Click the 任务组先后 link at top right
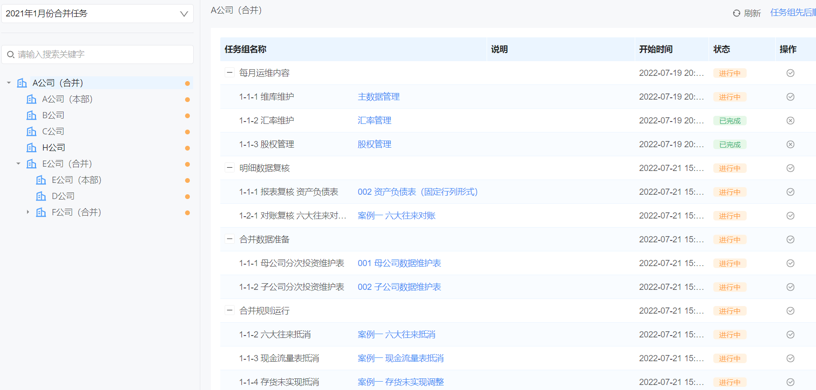This screenshot has height=390, width=816. tap(793, 13)
